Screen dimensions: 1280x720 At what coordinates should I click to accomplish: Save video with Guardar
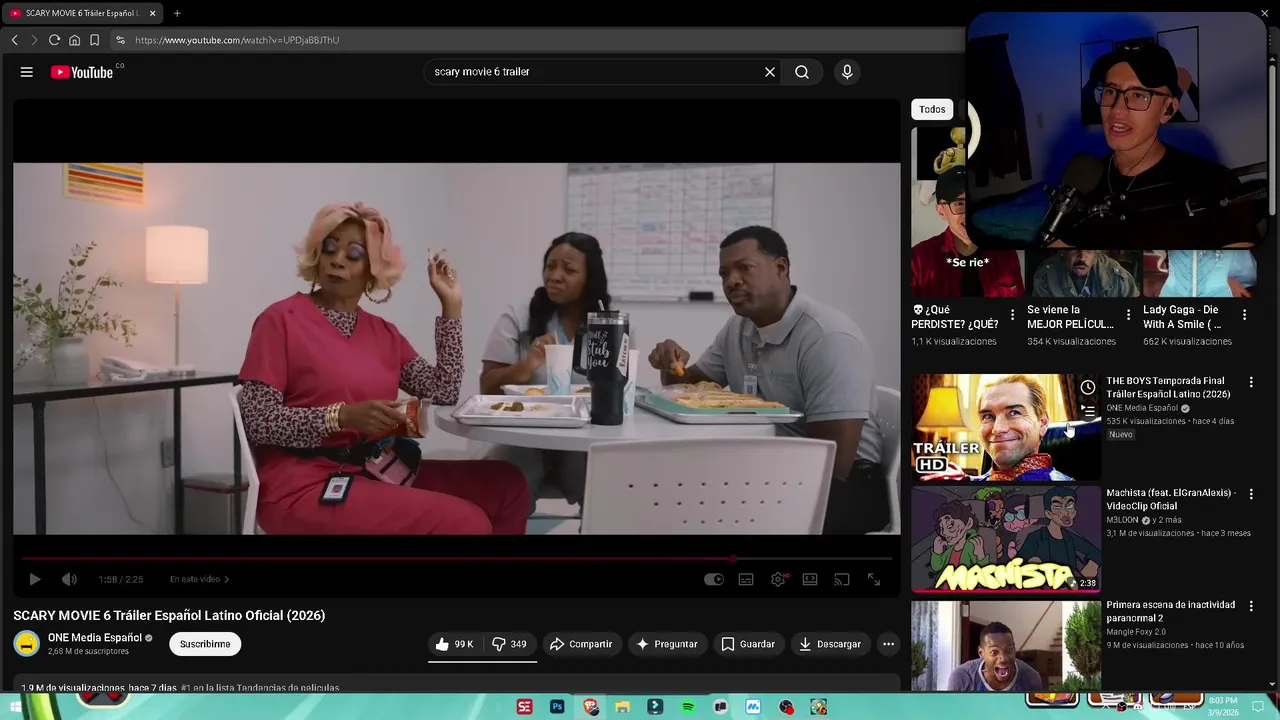point(748,644)
